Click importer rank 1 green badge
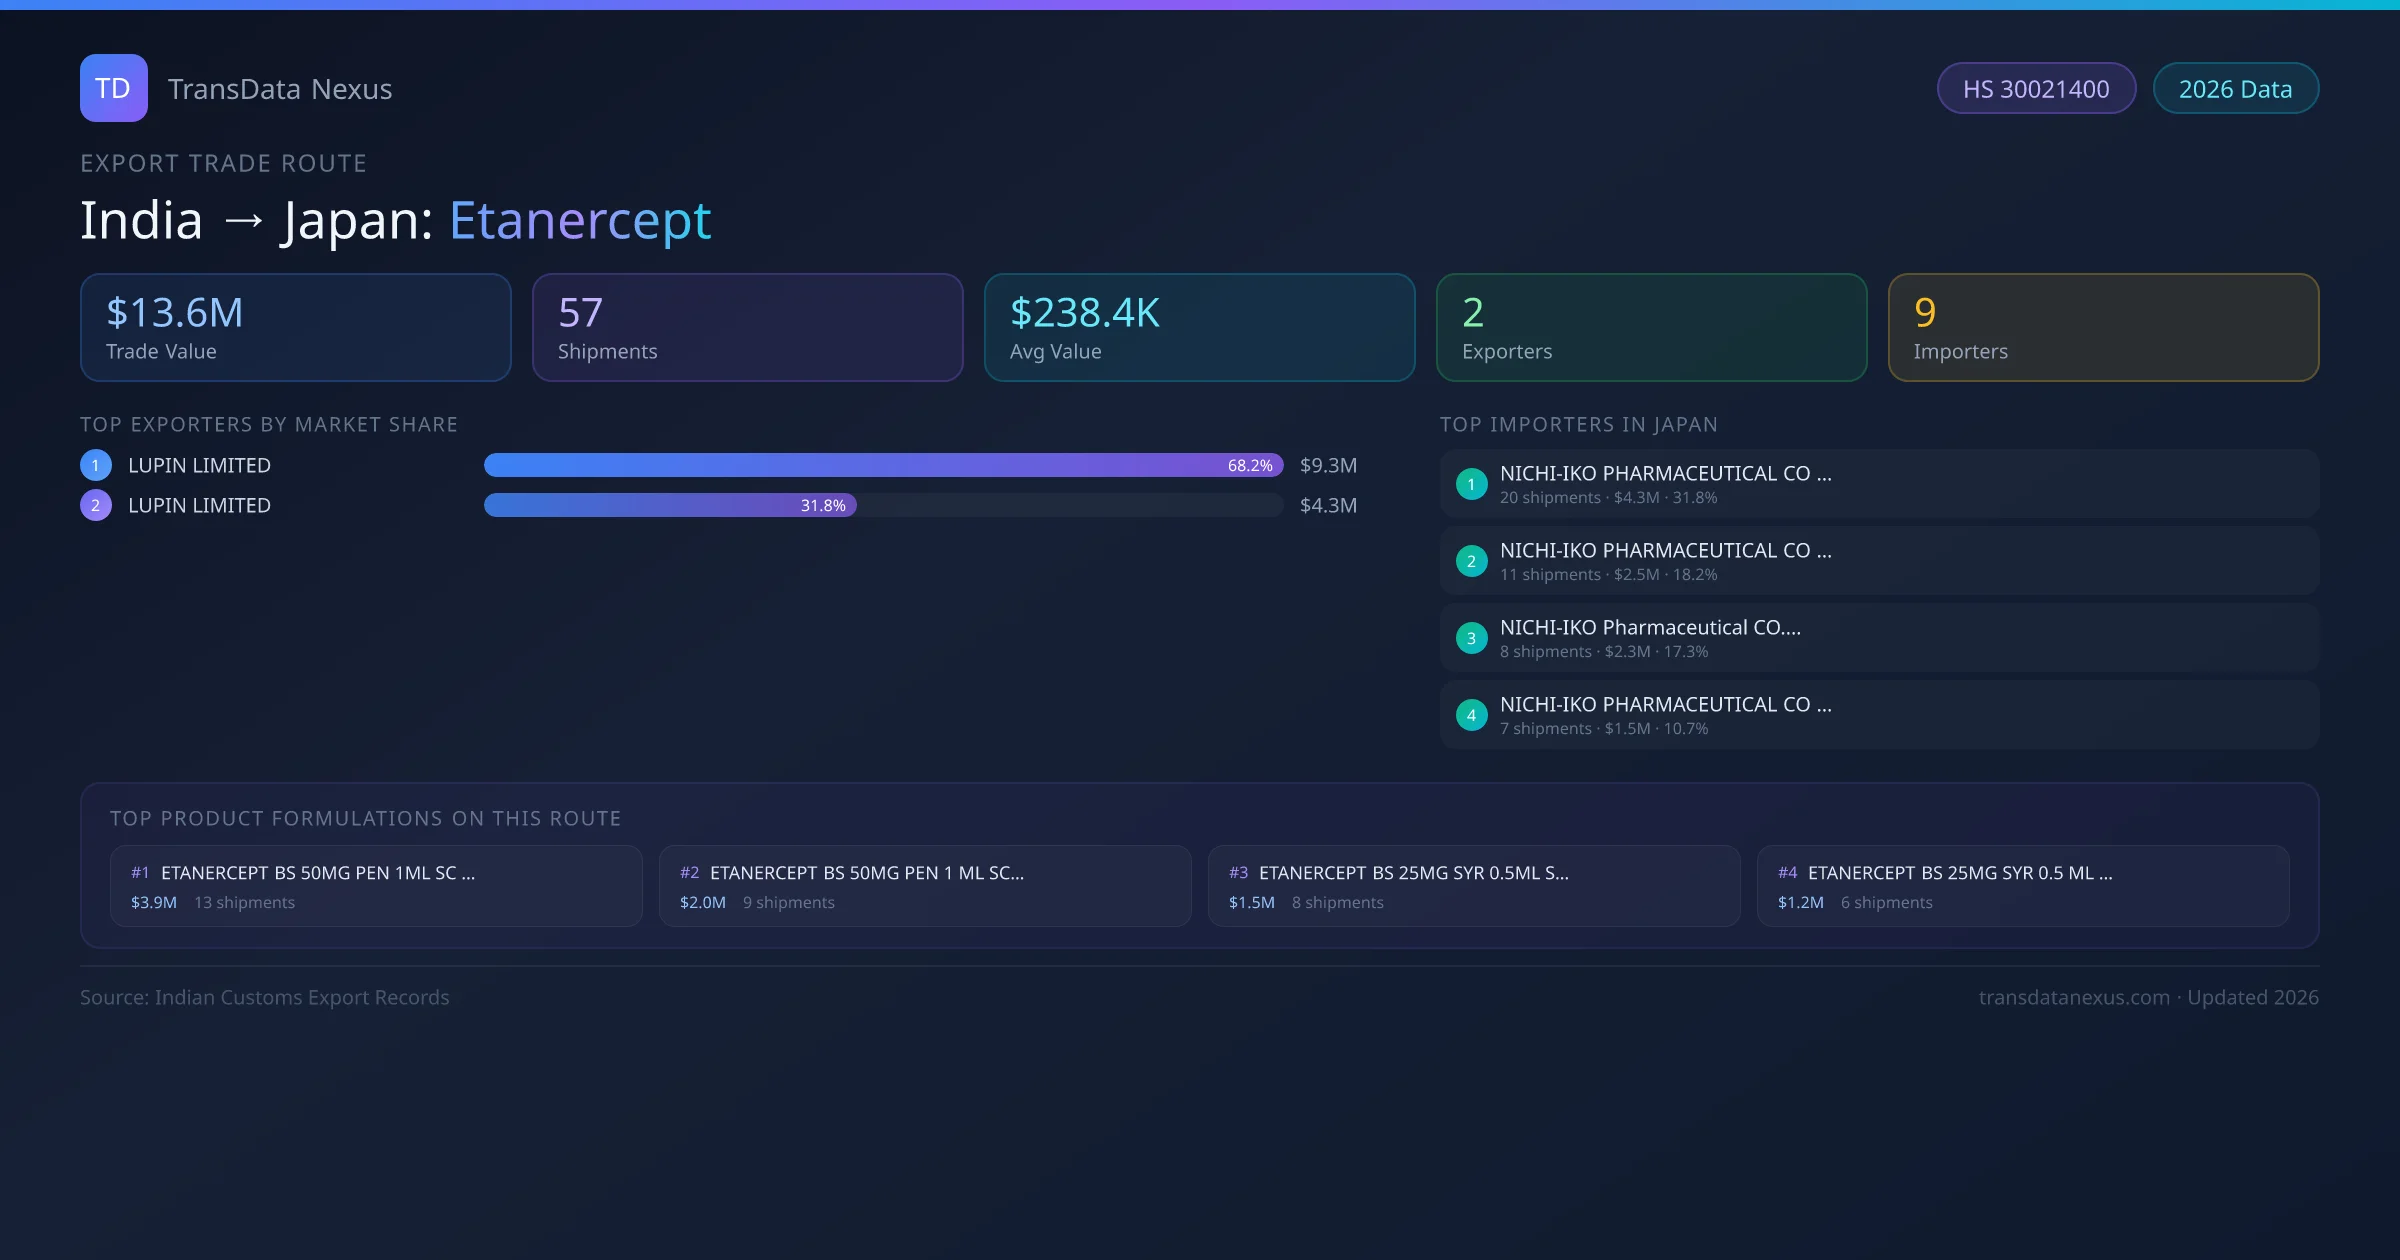 point(1471,484)
